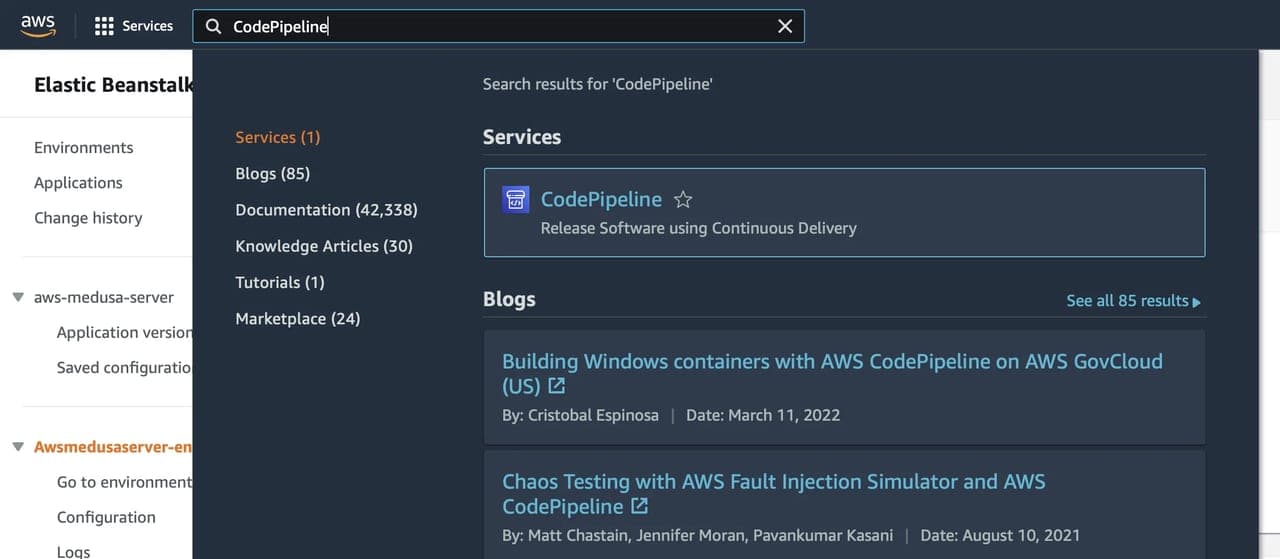Click 'By: Cristobal Espinosa' author text
Image resolution: width=1280 pixels, height=559 pixels.
point(580,415)
